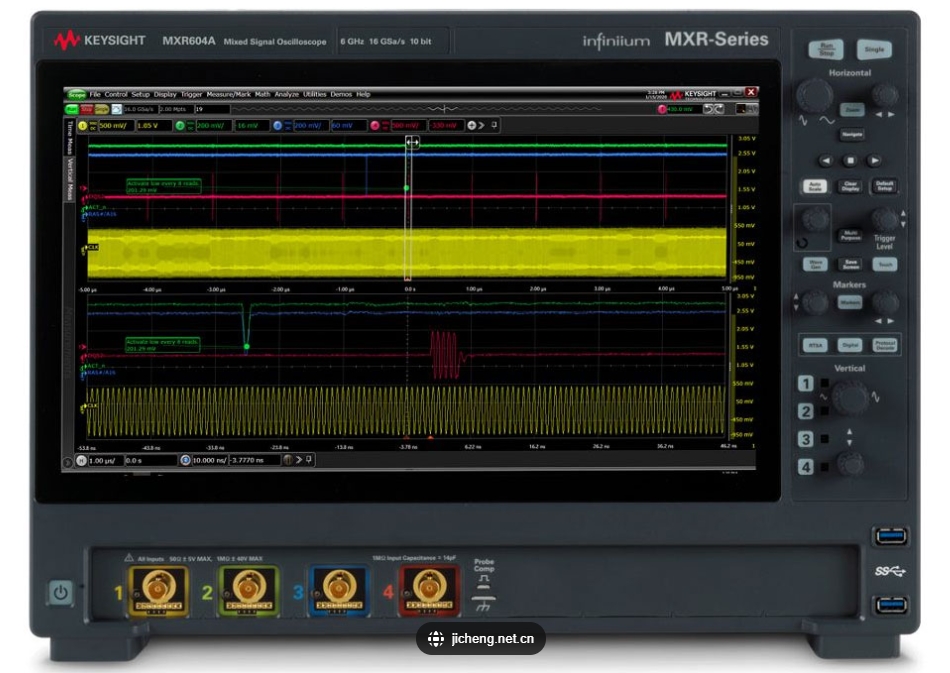Expand channel bar with chevron arrow
Viewport: 950px width, 673px height.
[482, 125]
